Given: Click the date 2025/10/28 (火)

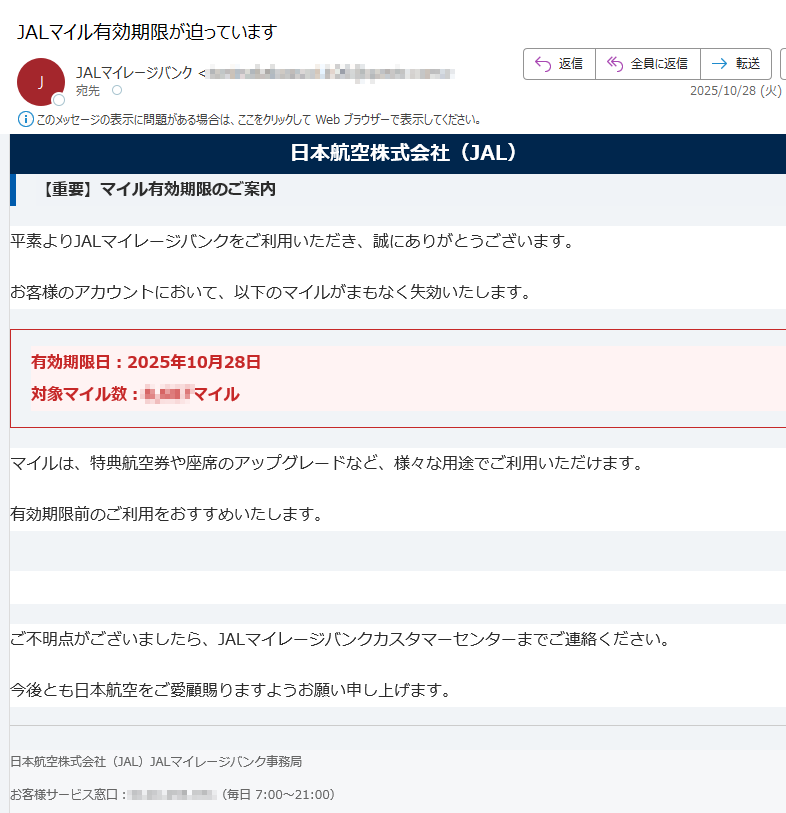Looking at the screenshot, I should point(735,91).
